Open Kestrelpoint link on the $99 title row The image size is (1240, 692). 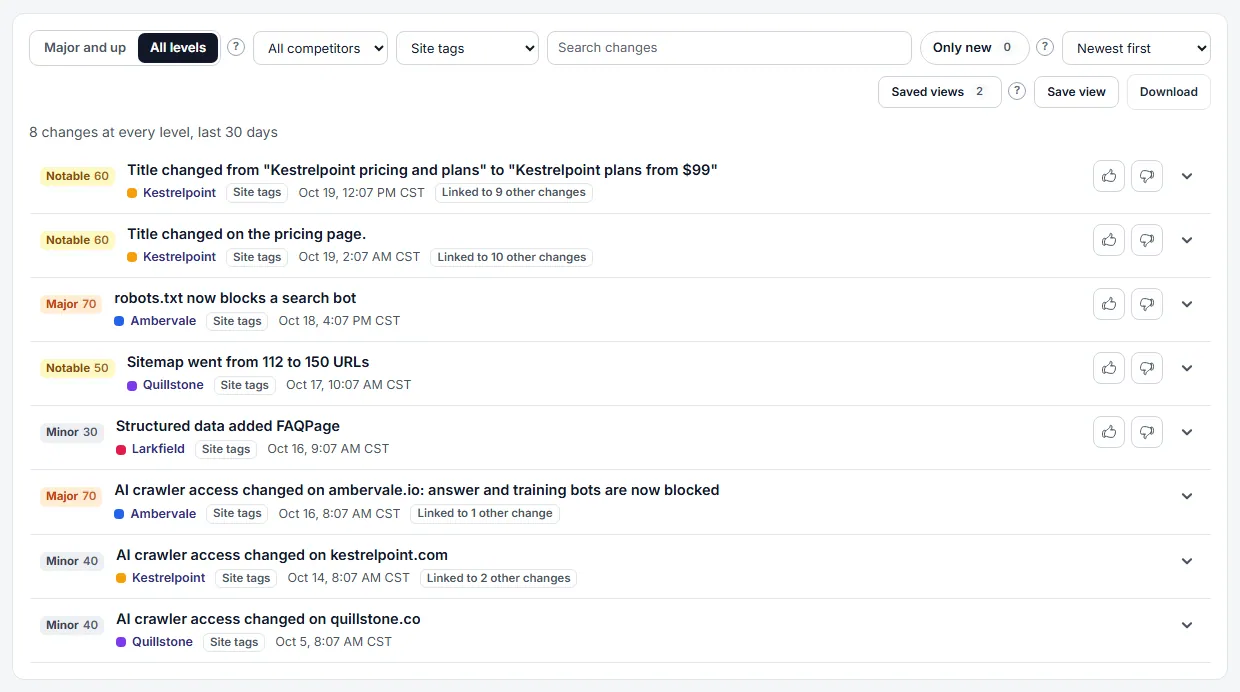(x=179, y=192)
